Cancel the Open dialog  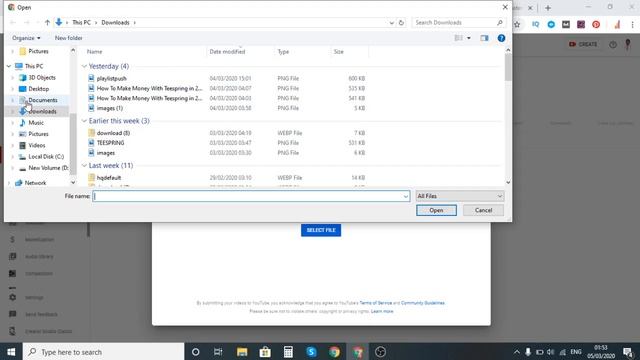coord(483,210)
